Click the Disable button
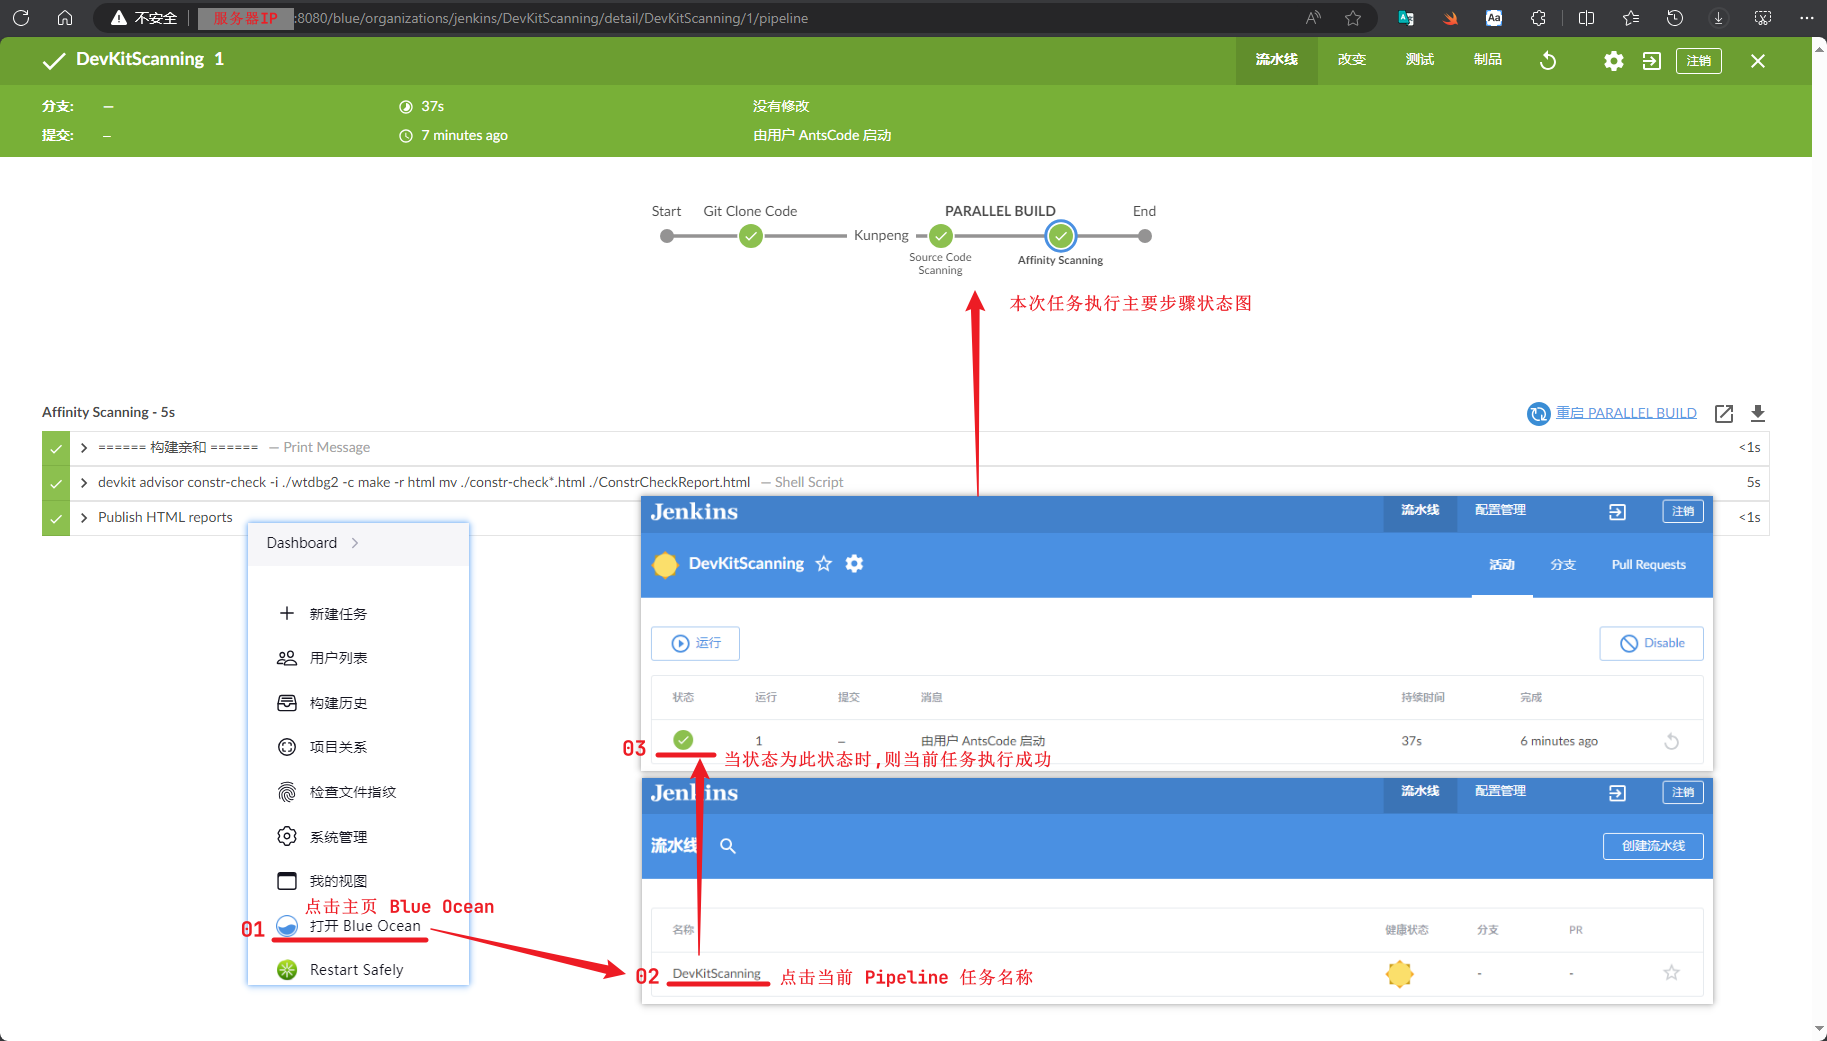Screen dimensions: 1827x1041 [1651, 643]
